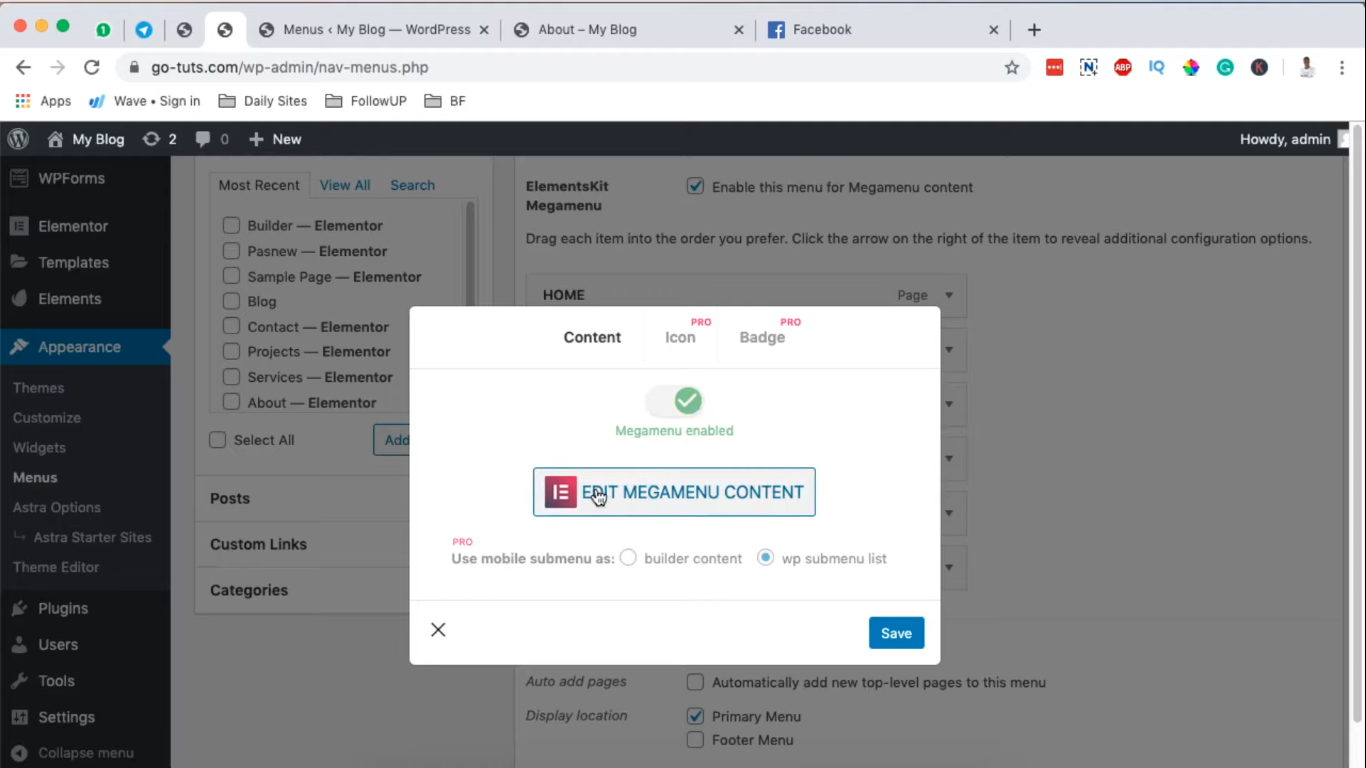Open a new browser tab
1366x768 pixels.
point(1034,30)
